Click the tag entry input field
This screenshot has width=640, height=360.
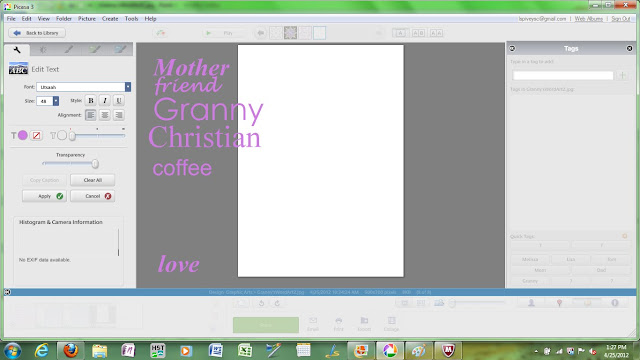[x=563, y=75]
